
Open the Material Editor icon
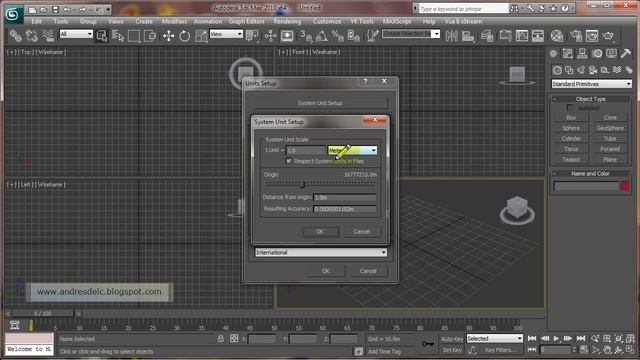pos(557,36)
